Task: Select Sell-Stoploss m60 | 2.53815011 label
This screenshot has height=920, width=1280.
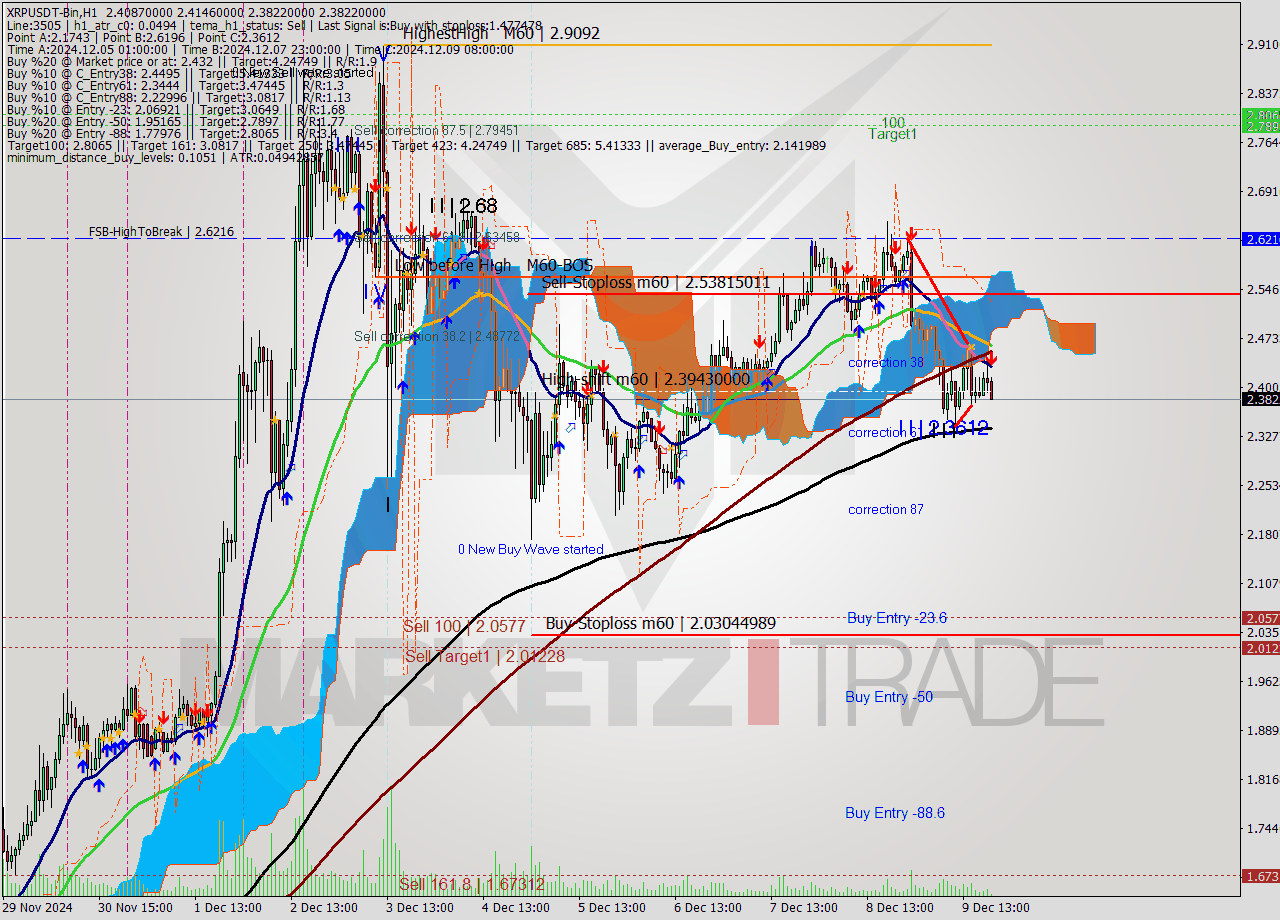Action: (x=655, y=283)
